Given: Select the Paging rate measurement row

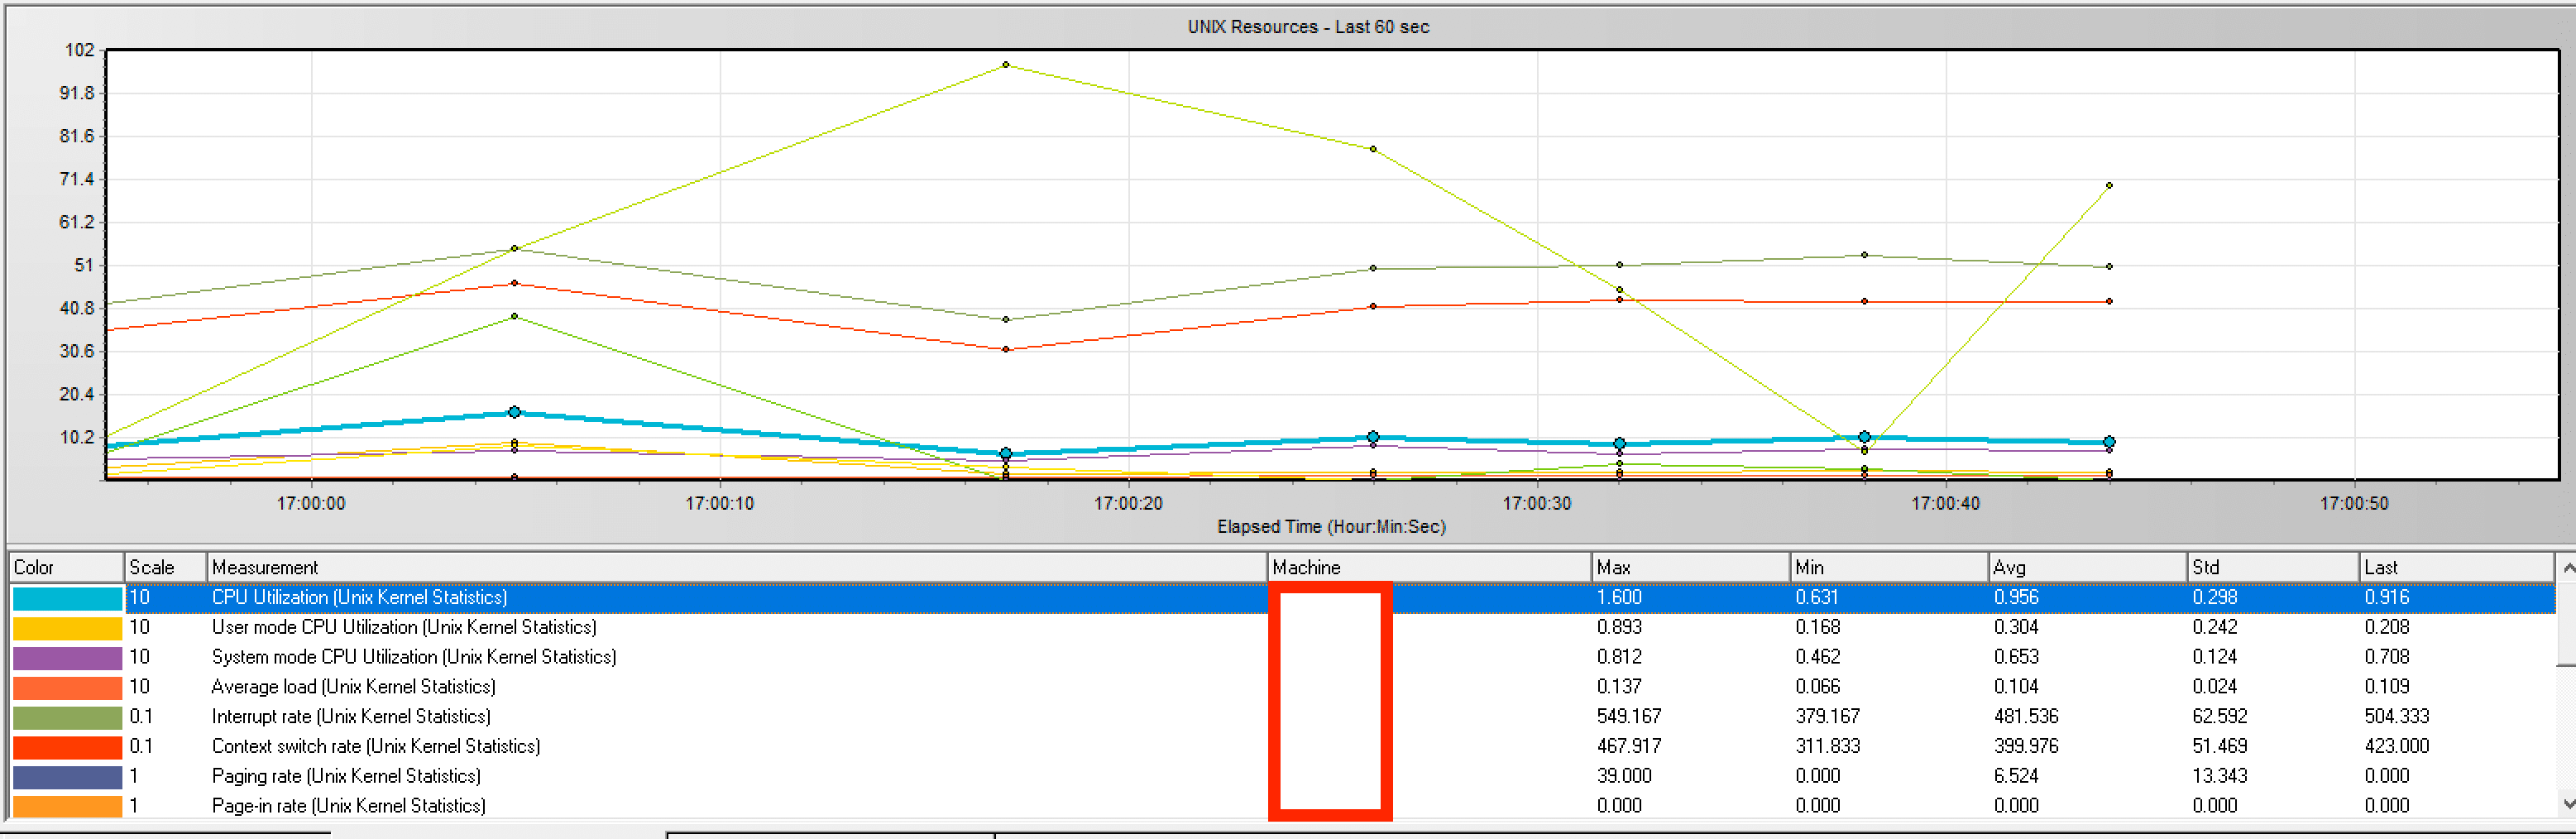Looking at the screenshot, I should coord(345,777).
